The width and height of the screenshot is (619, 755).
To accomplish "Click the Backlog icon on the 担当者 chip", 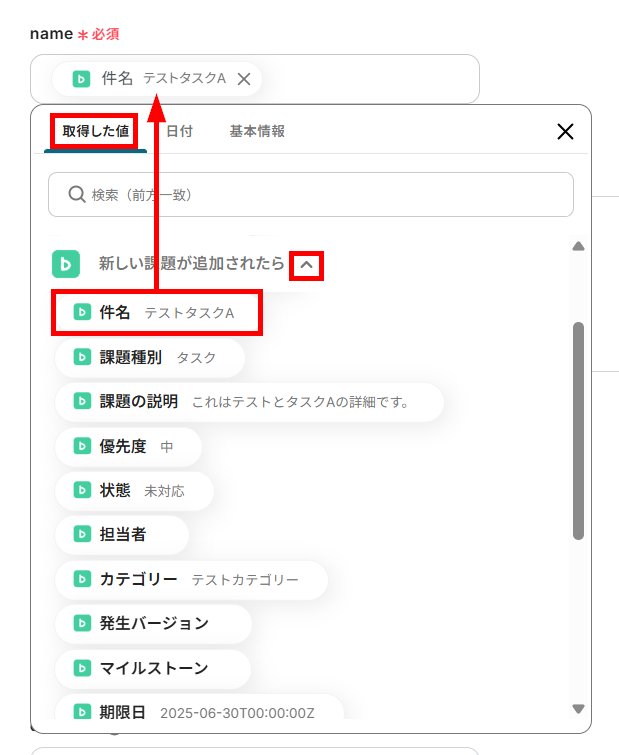I will click(x=83, y=535).
